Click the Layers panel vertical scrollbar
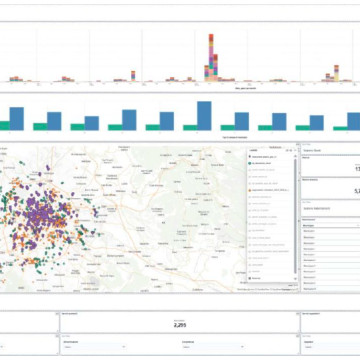Viewport: 360px width, 360px height. tap(295, 217)
